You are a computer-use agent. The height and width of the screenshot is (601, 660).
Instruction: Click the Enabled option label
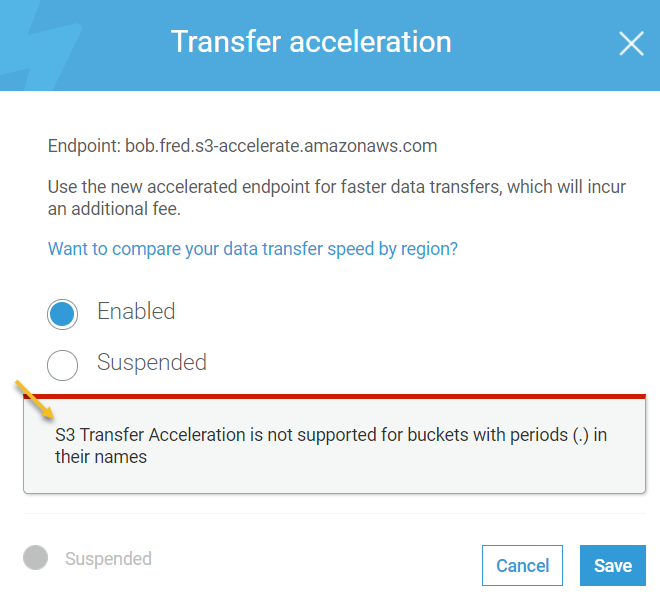(136, 312)
